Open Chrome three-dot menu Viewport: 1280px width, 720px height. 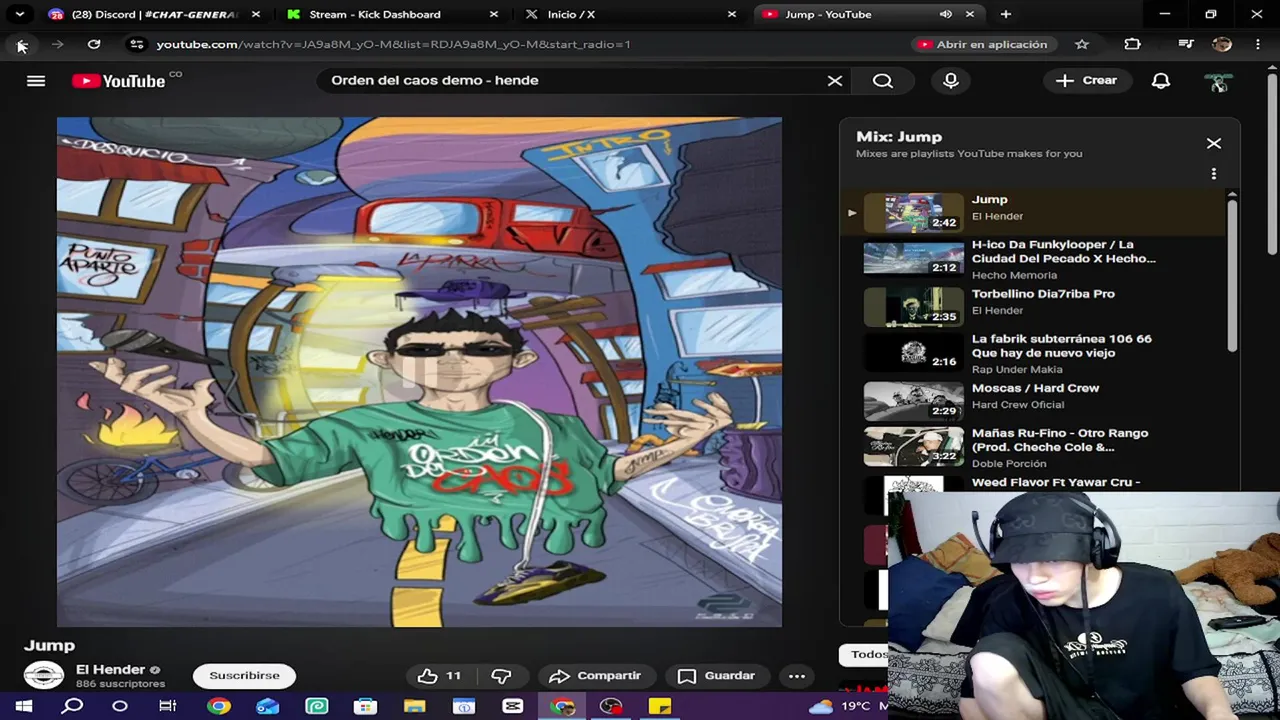coord(1257,45)
